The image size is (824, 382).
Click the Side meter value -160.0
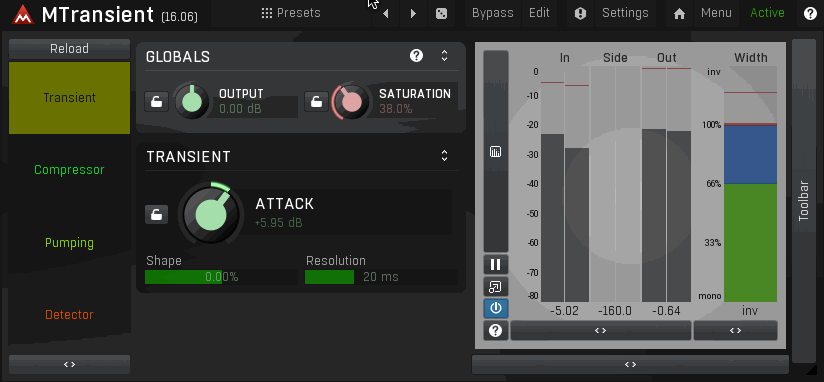coord(615,311)
